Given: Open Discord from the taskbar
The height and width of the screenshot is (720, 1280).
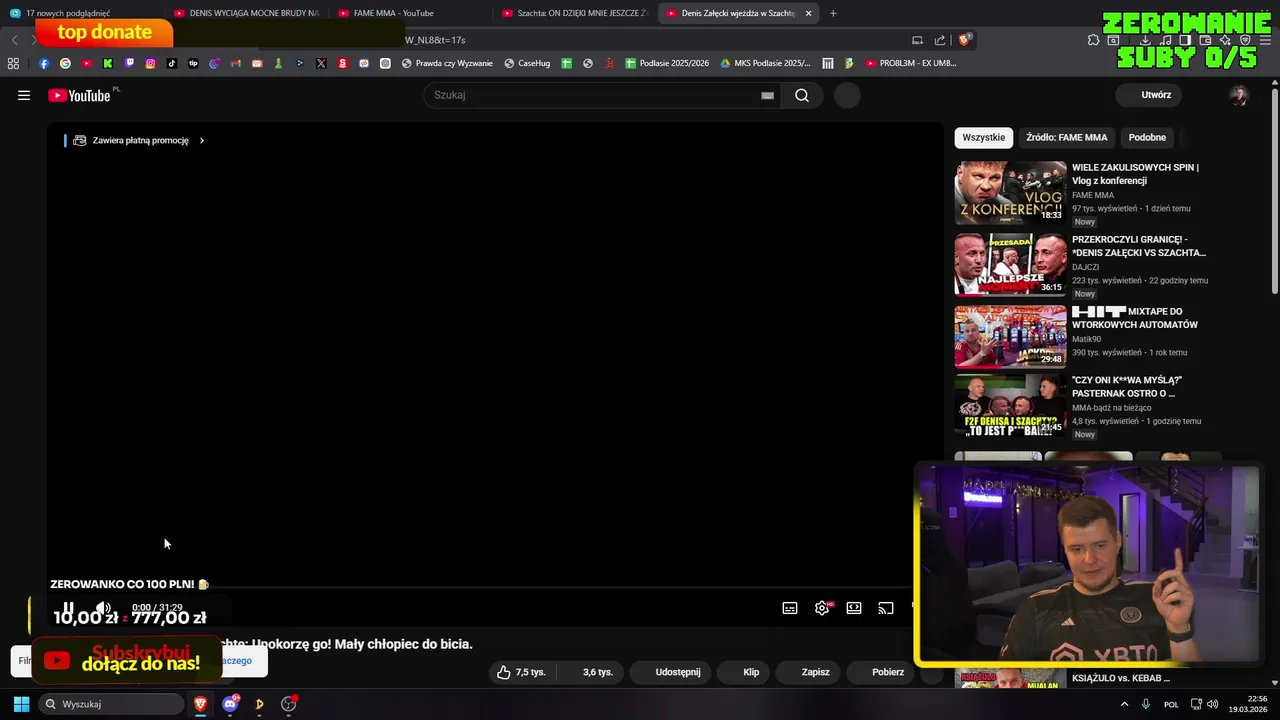Looking at the screenshot, I should [x=230, y=704].
